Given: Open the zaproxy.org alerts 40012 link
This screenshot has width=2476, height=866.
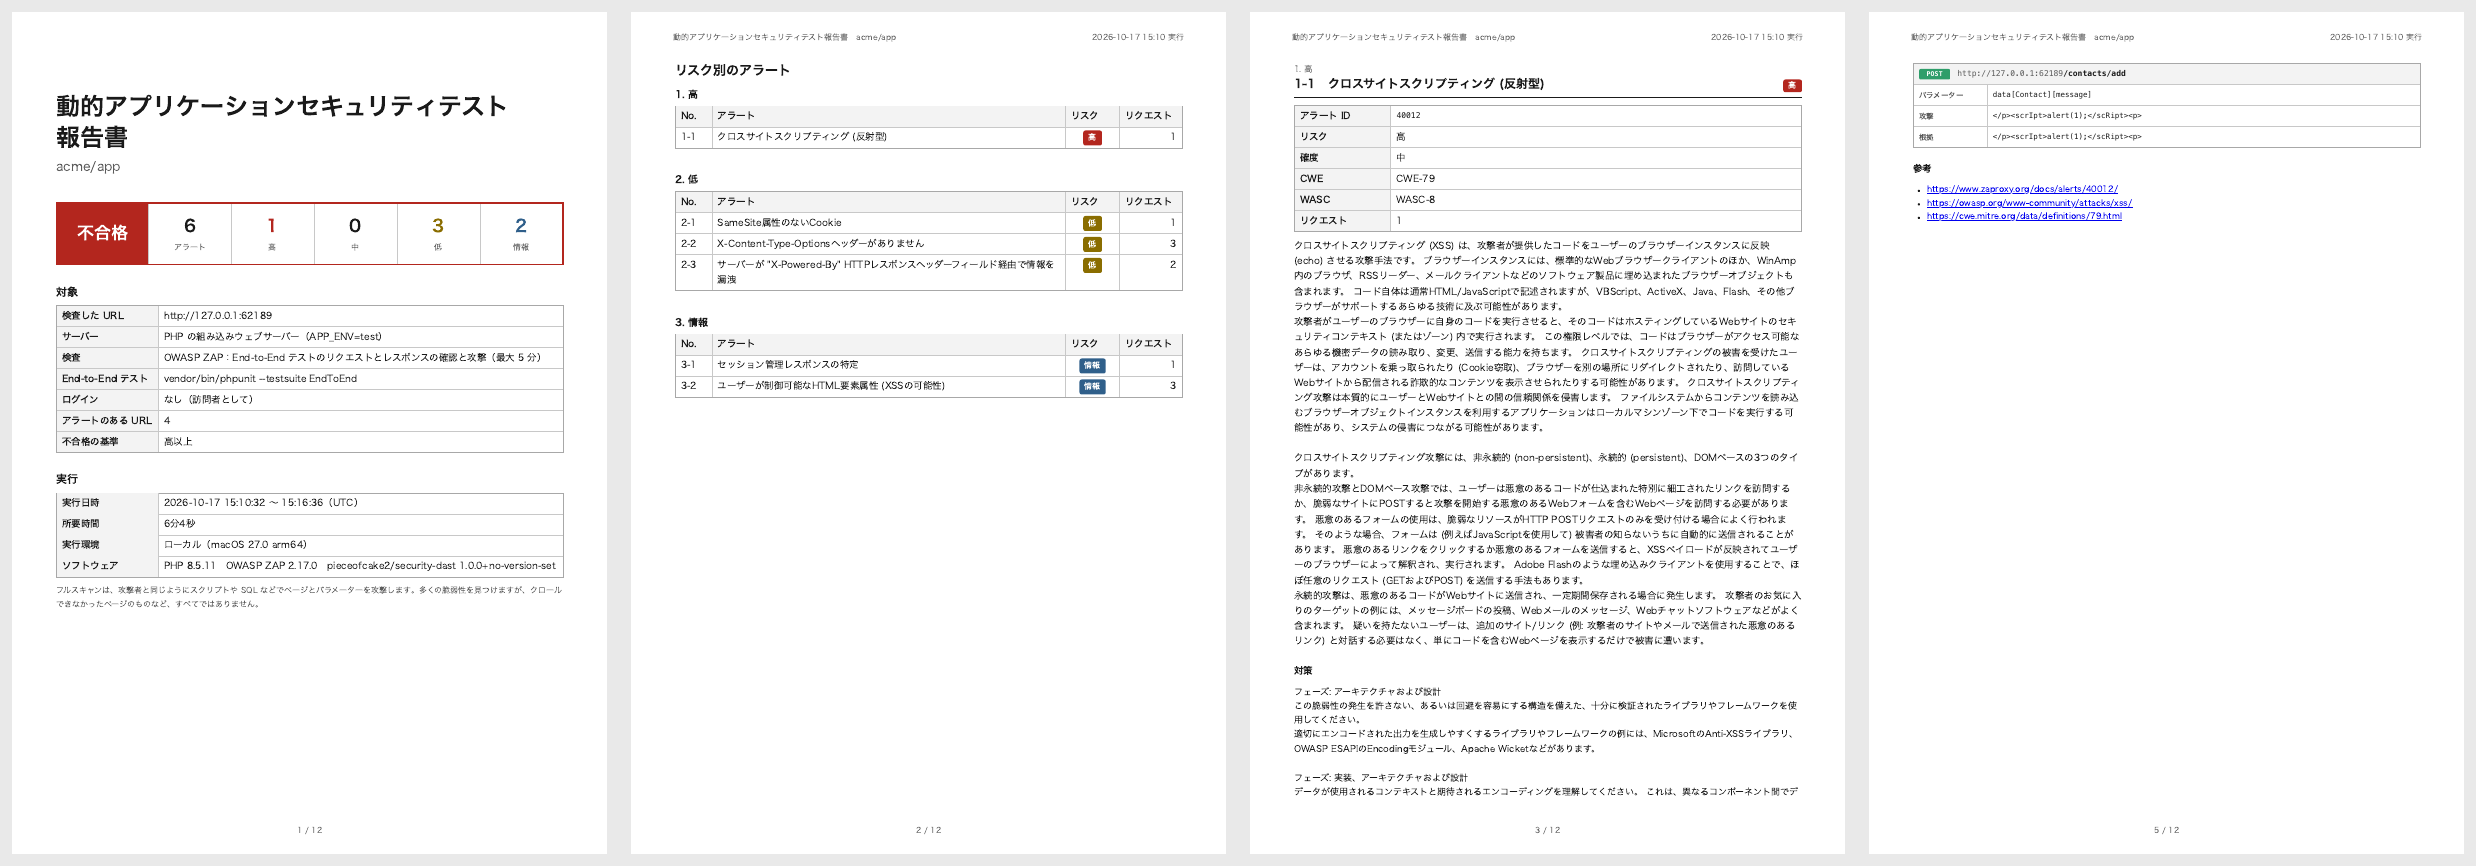Looking at the screenshot, I should point(2022,189).
